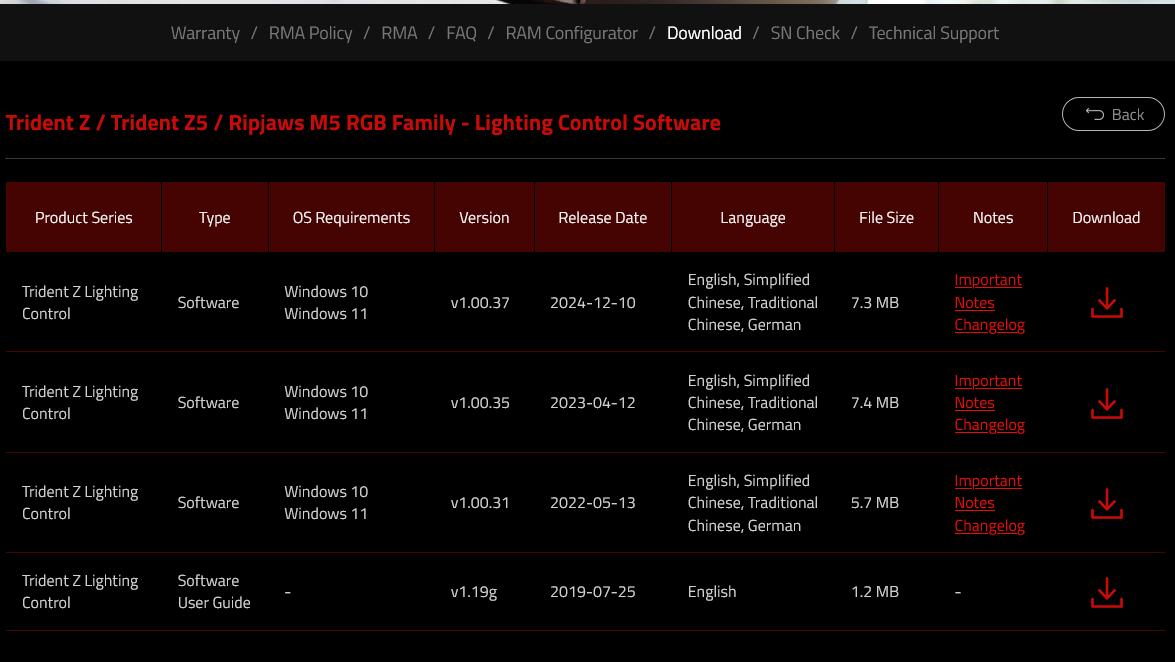Click the Notes column header

click(x=992, y=217)
